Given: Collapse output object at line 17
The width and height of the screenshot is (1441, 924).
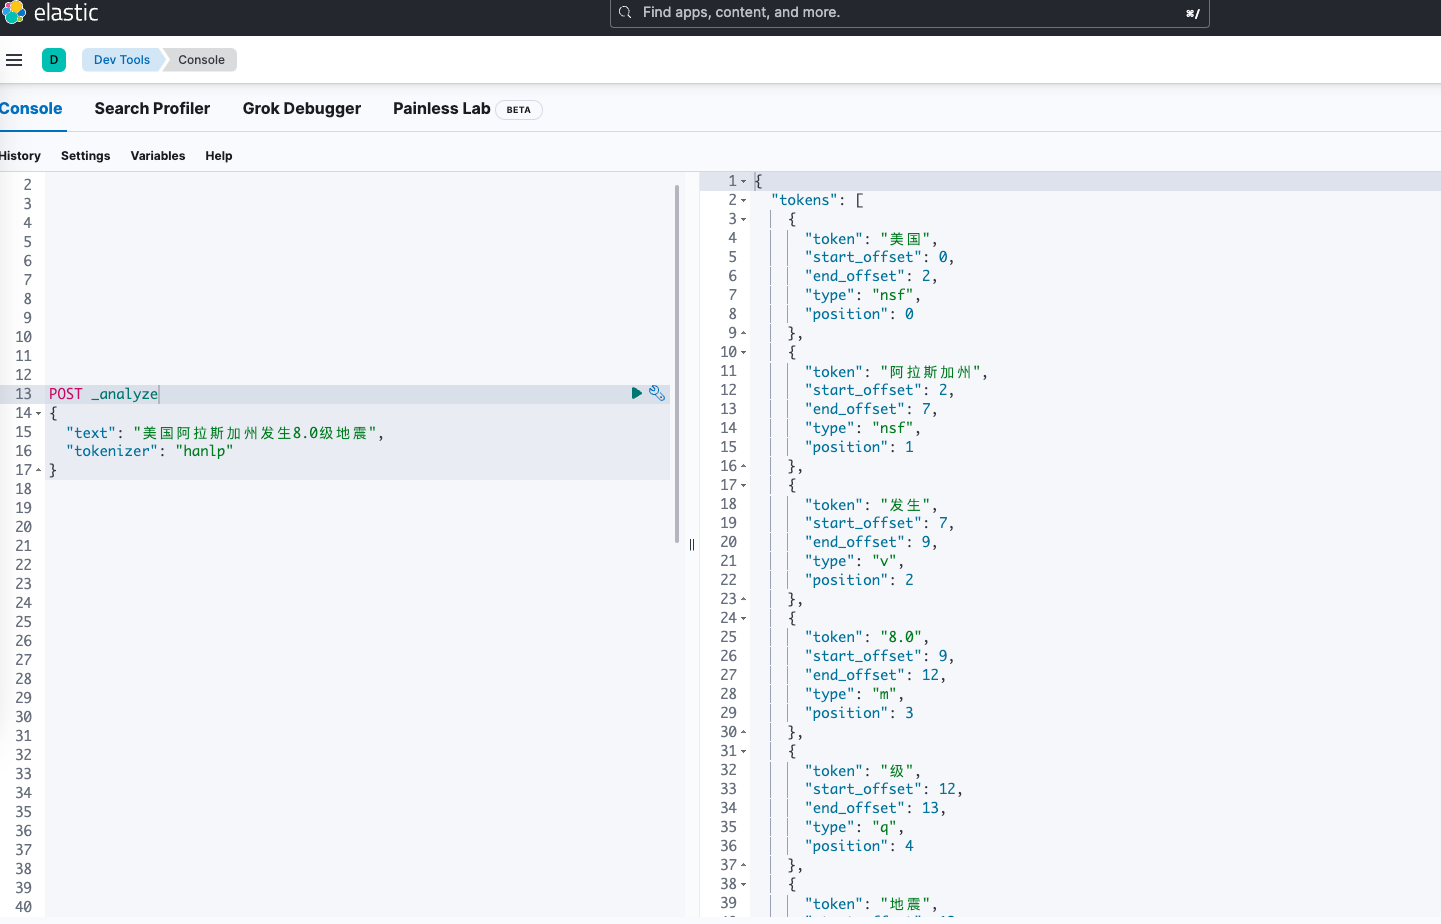Looking at the screenshot, I should (x=743, y=486).
